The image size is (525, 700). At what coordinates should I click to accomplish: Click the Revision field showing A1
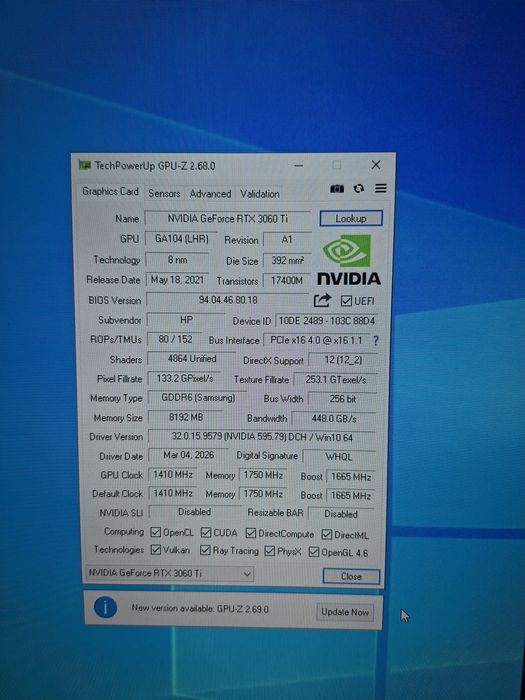[x=287, y=240]
